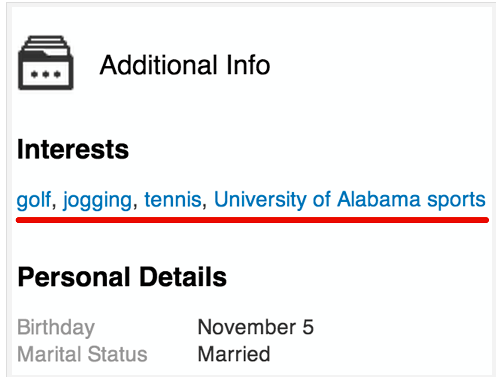Click the November 5 birthday value
This screenshot has height=377, width=496.
256,327
